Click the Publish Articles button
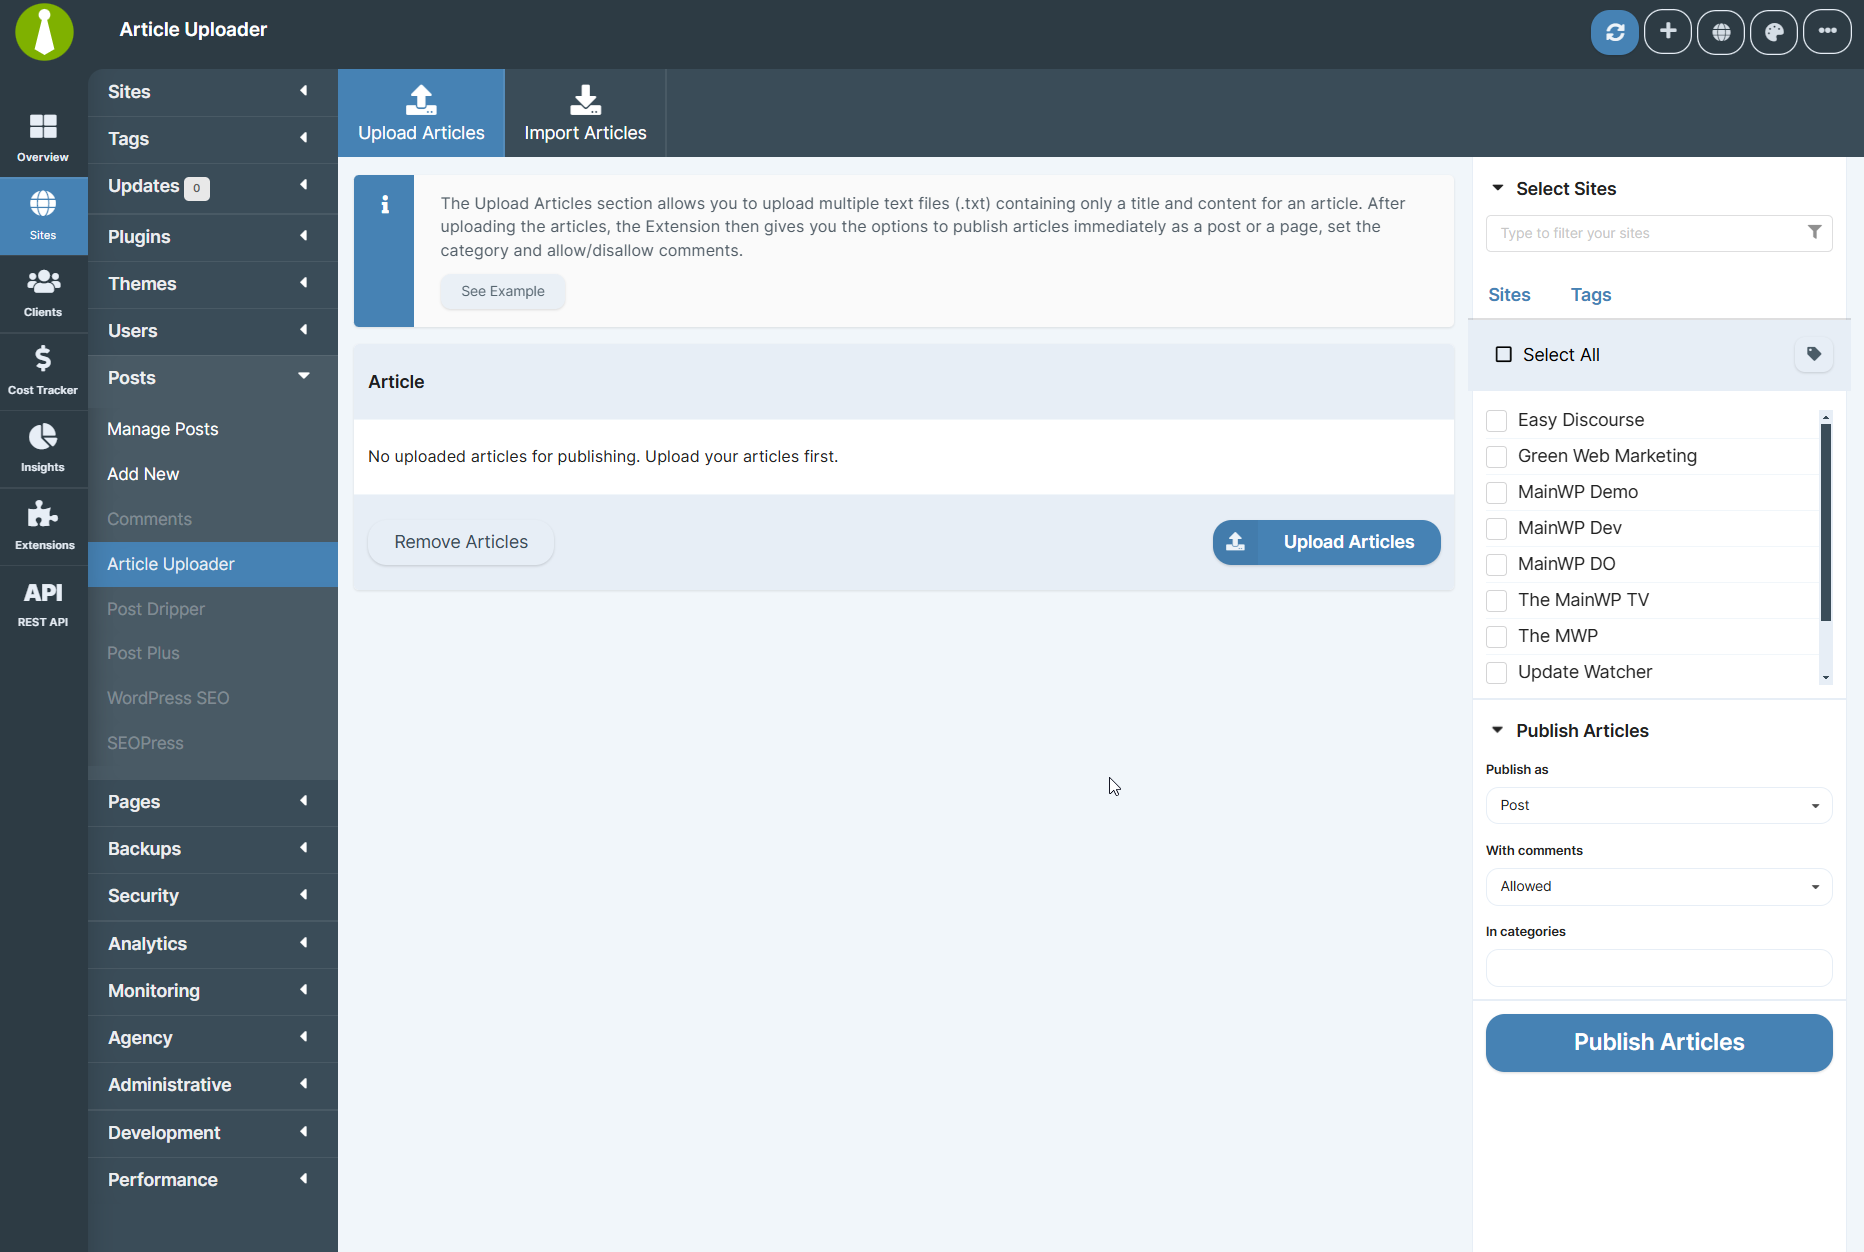 [x=1658, y=1042]
